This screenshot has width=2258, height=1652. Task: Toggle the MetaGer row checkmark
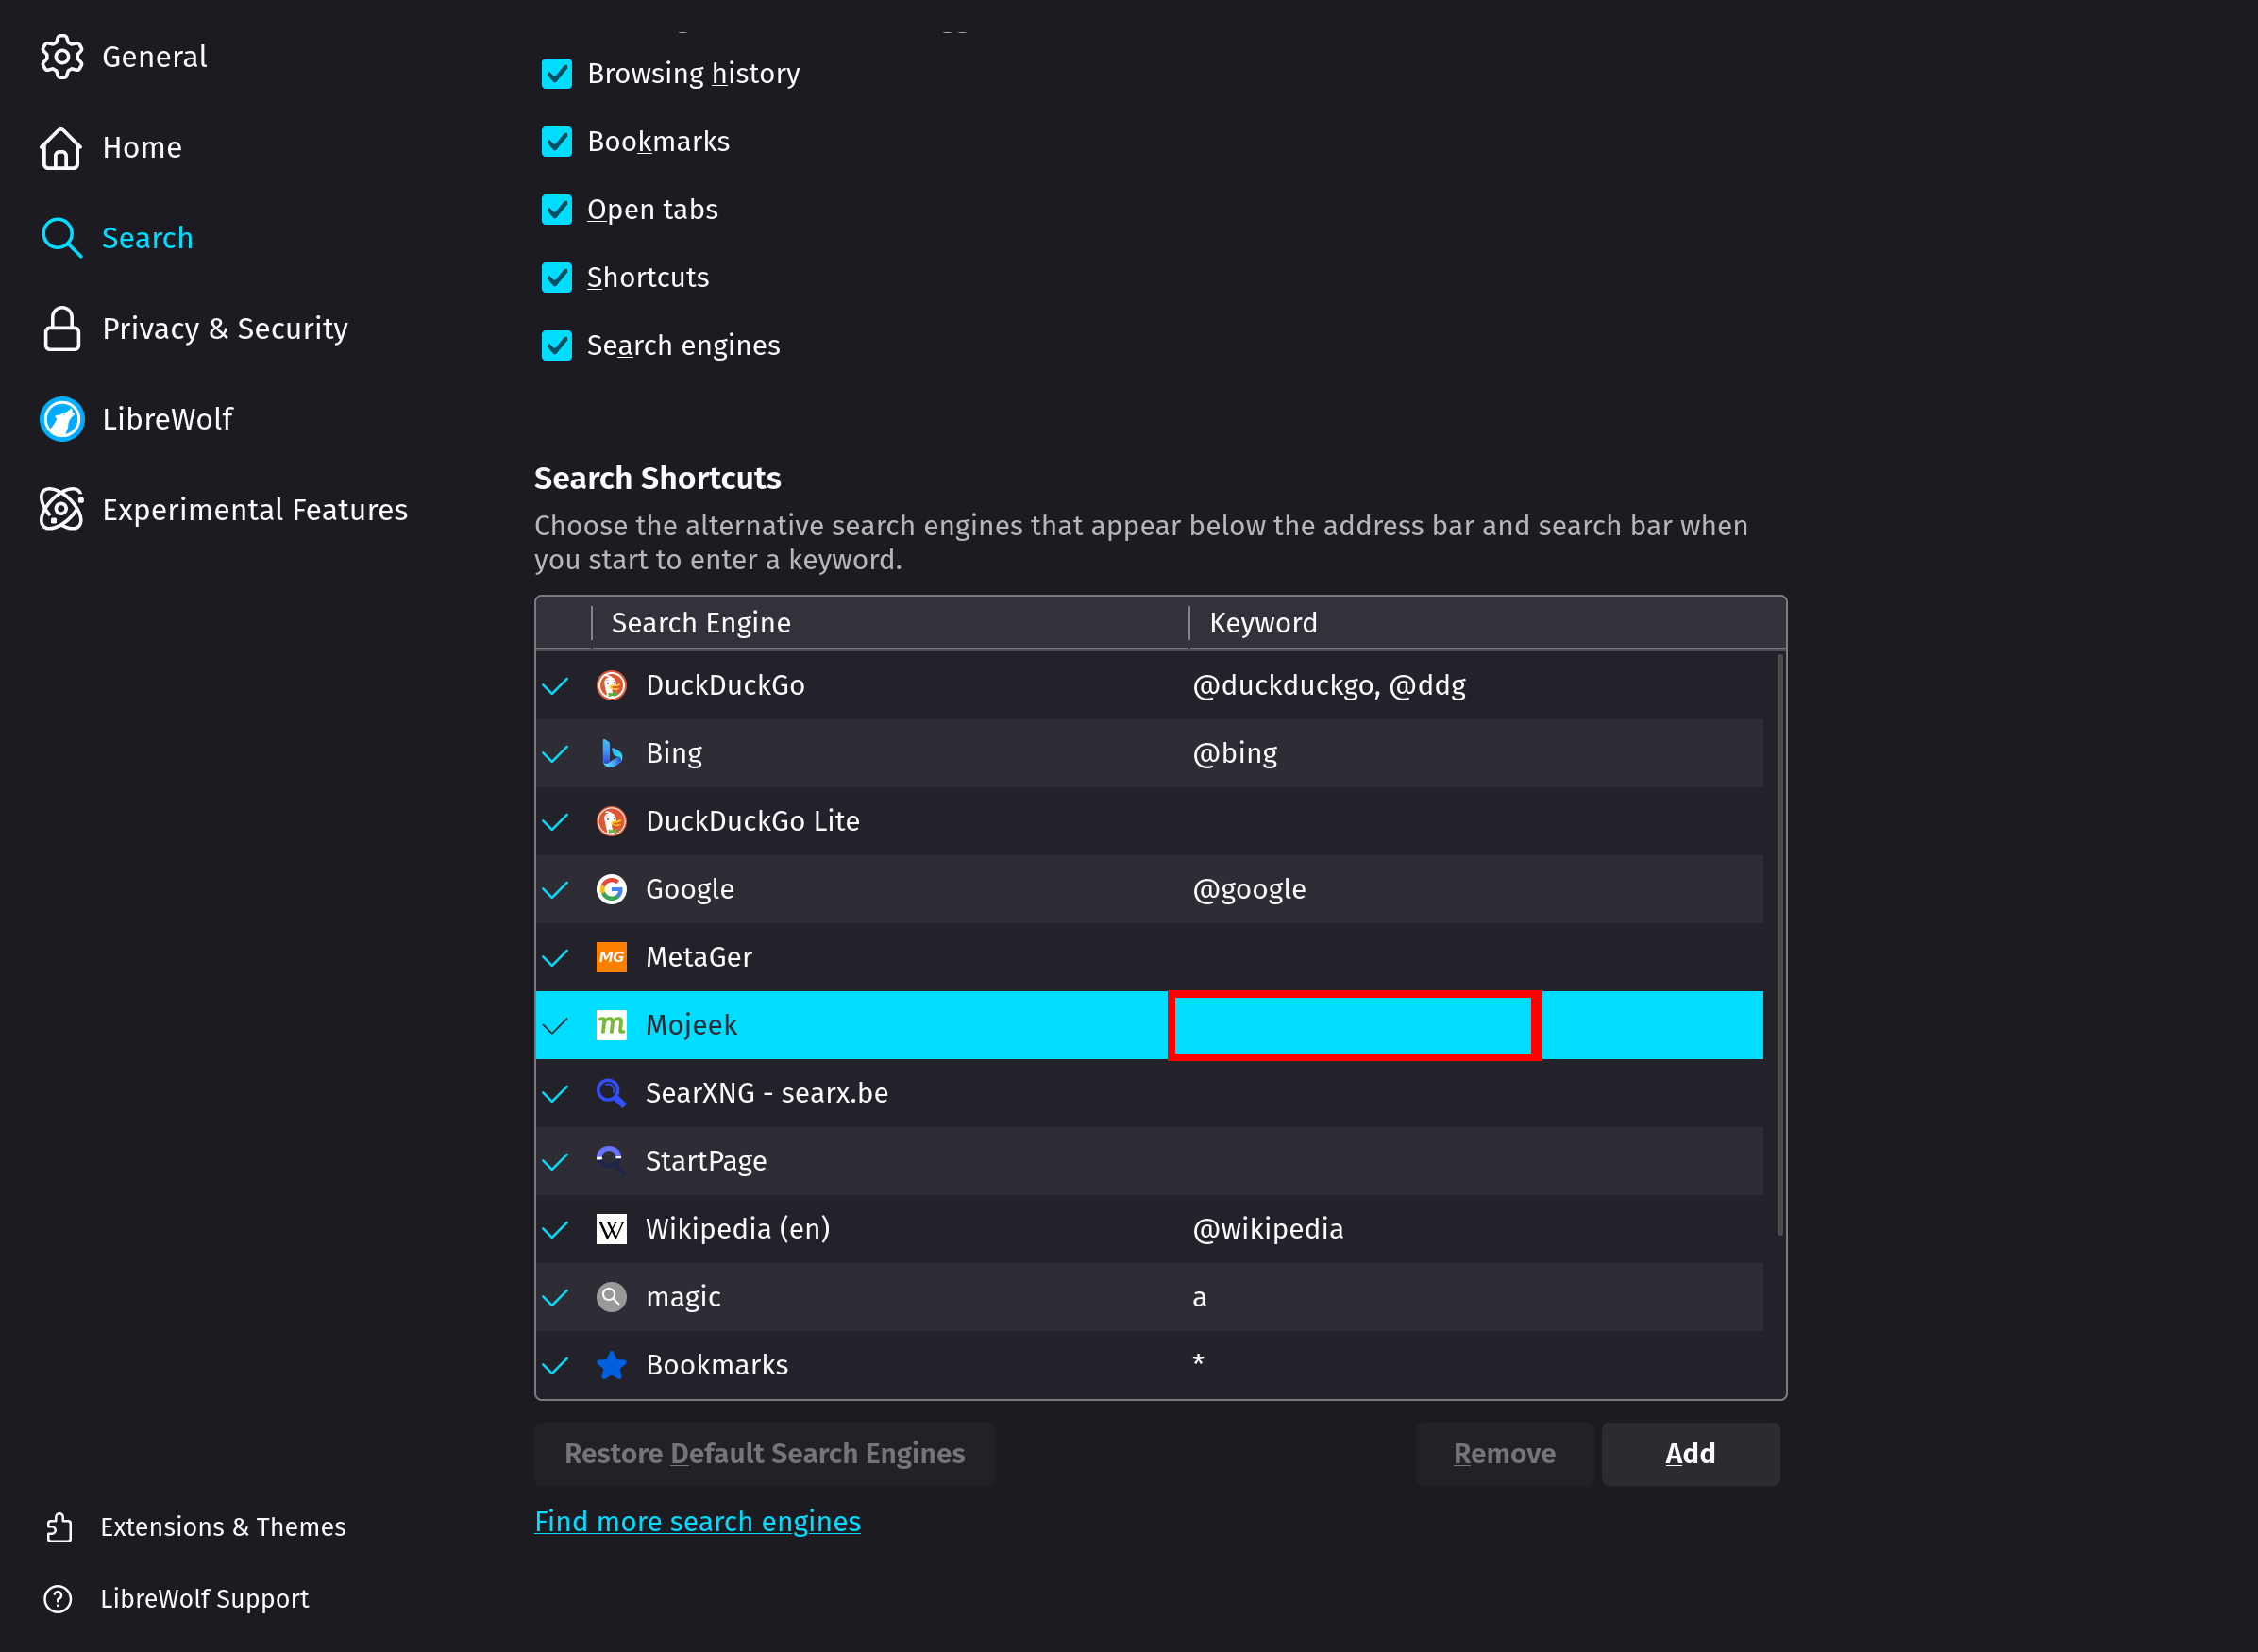coord(555,958)
